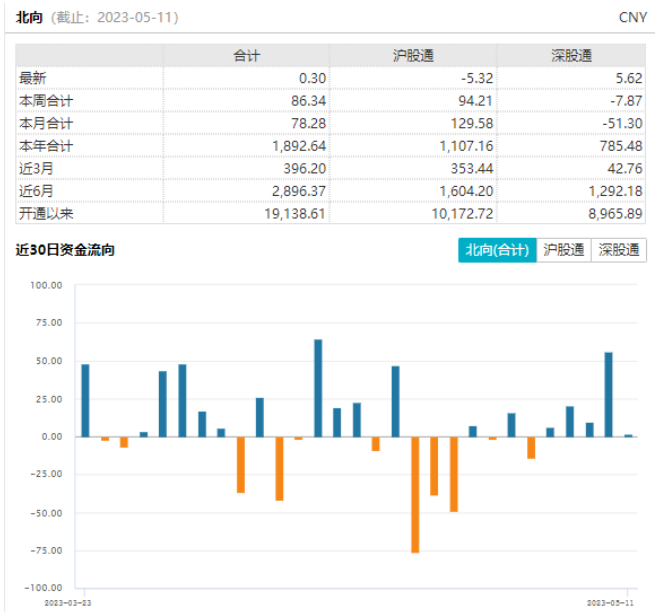Screen dimensions: 660x612
Task: Click the value -5.32 in 最新 row
Action: (476, 78)
